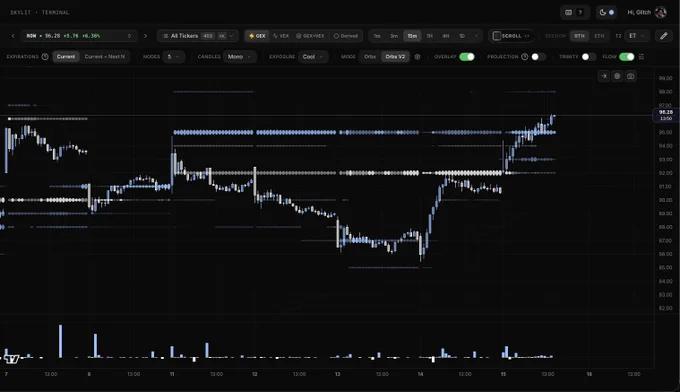This screenshot has width=680, height=392.
Task: Select the 1H timeframe
Action: tap(429, 36)
